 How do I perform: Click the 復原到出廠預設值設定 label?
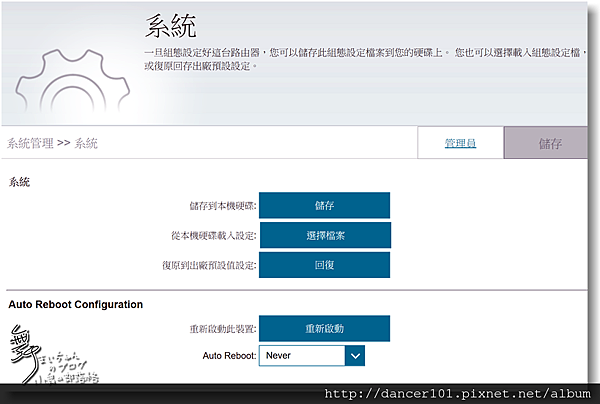pos(209,266)
